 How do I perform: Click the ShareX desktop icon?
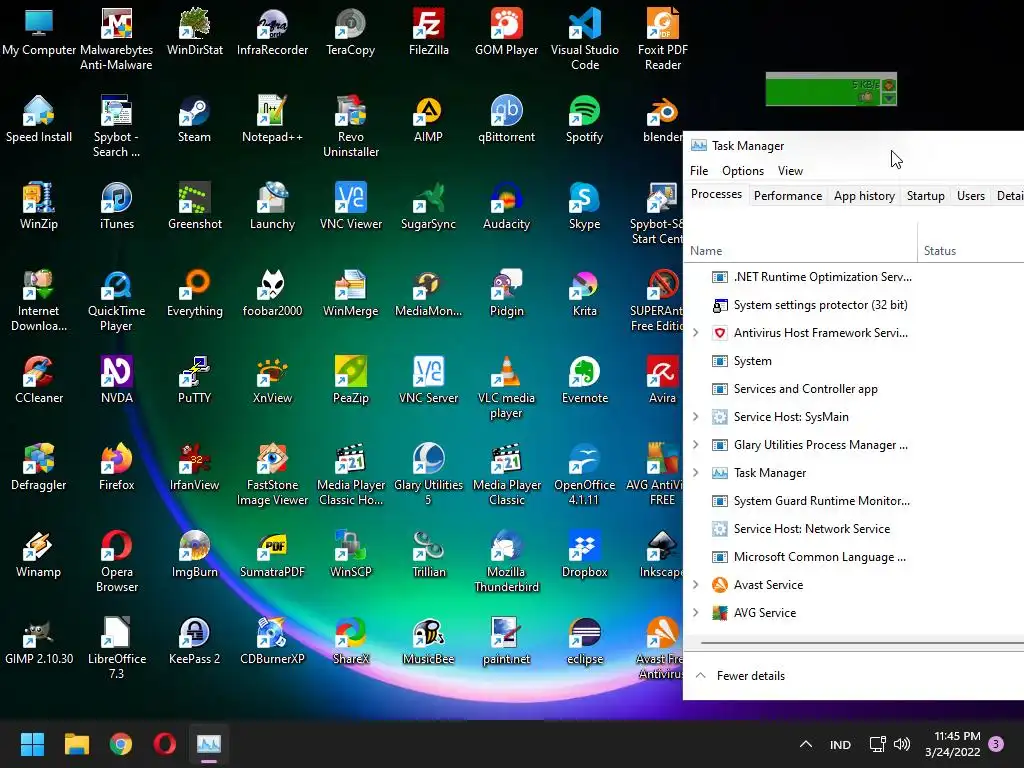[x=351, y=641]
